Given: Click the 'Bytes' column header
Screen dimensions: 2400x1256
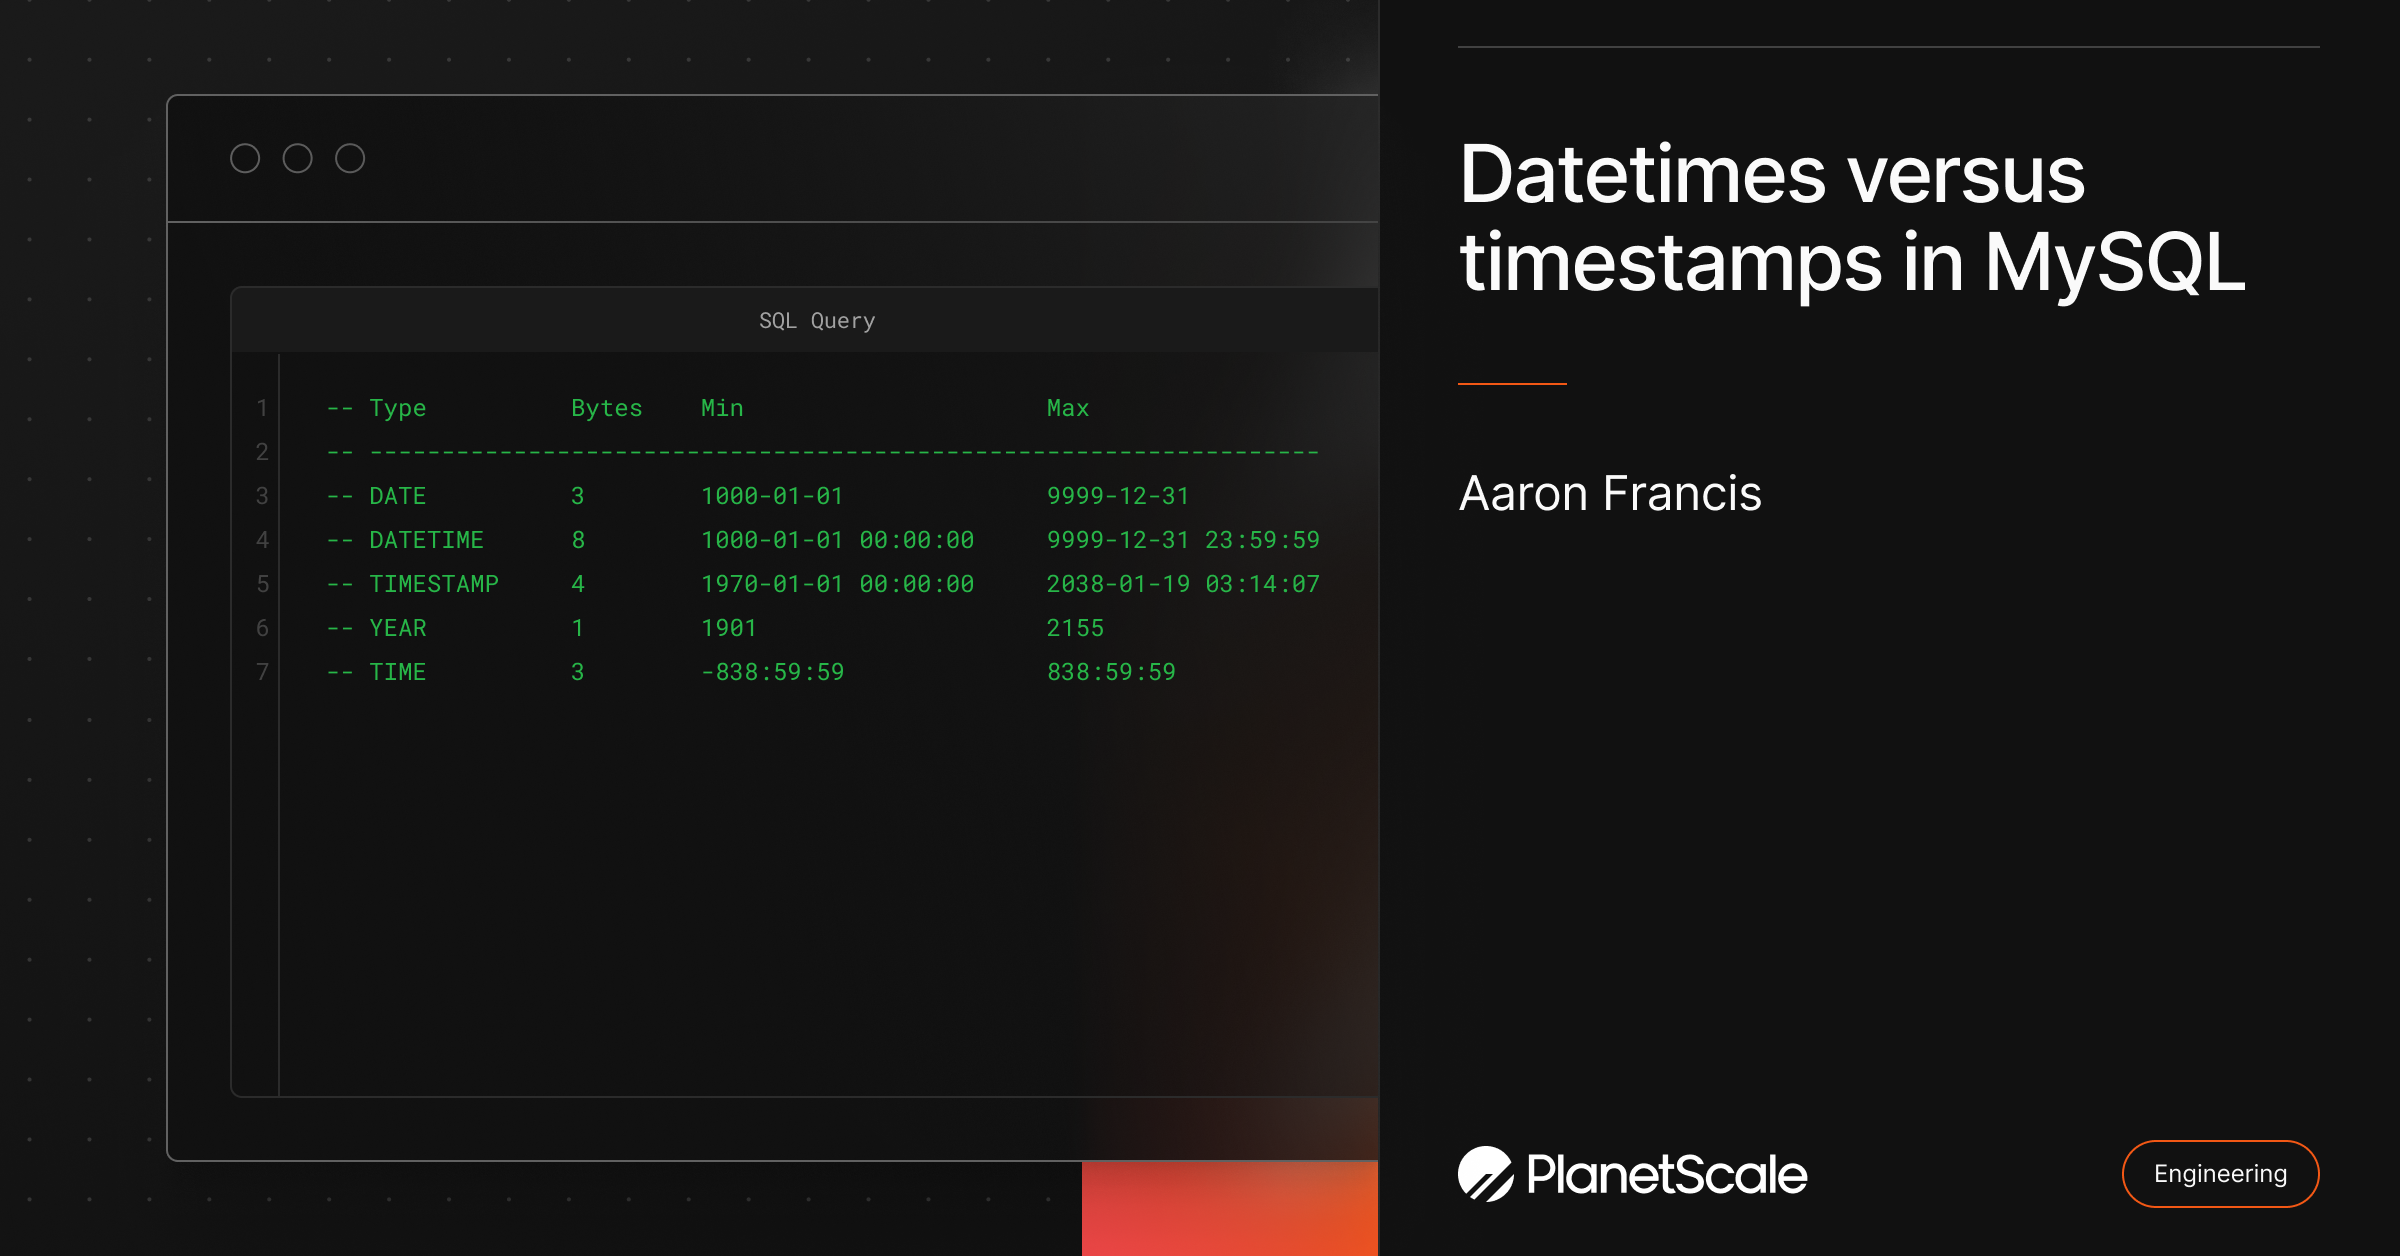Looking at the screenshot, I should point(606,408).
